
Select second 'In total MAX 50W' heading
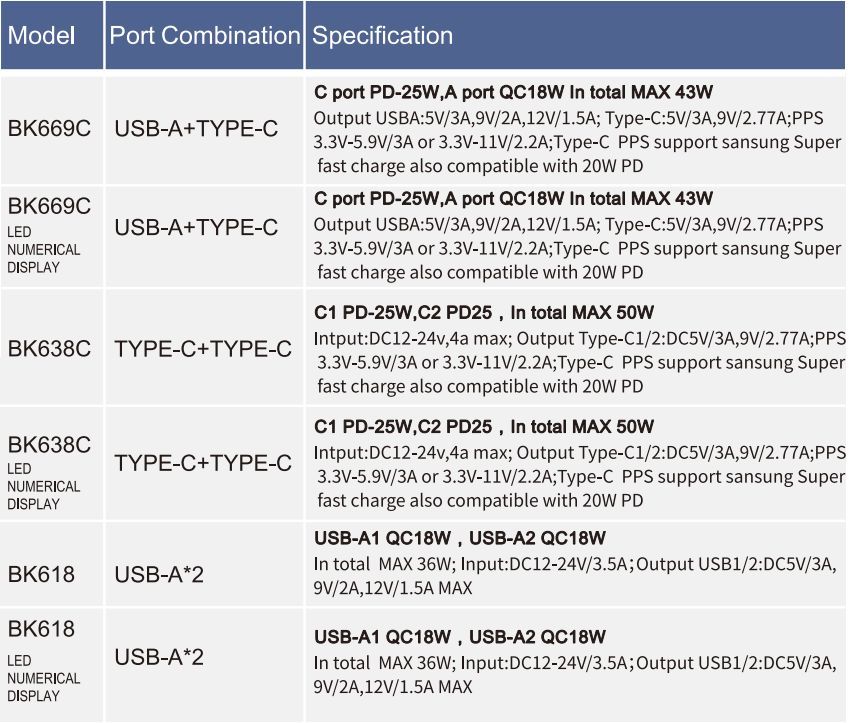pyautogui.click(x=582, y=427)
